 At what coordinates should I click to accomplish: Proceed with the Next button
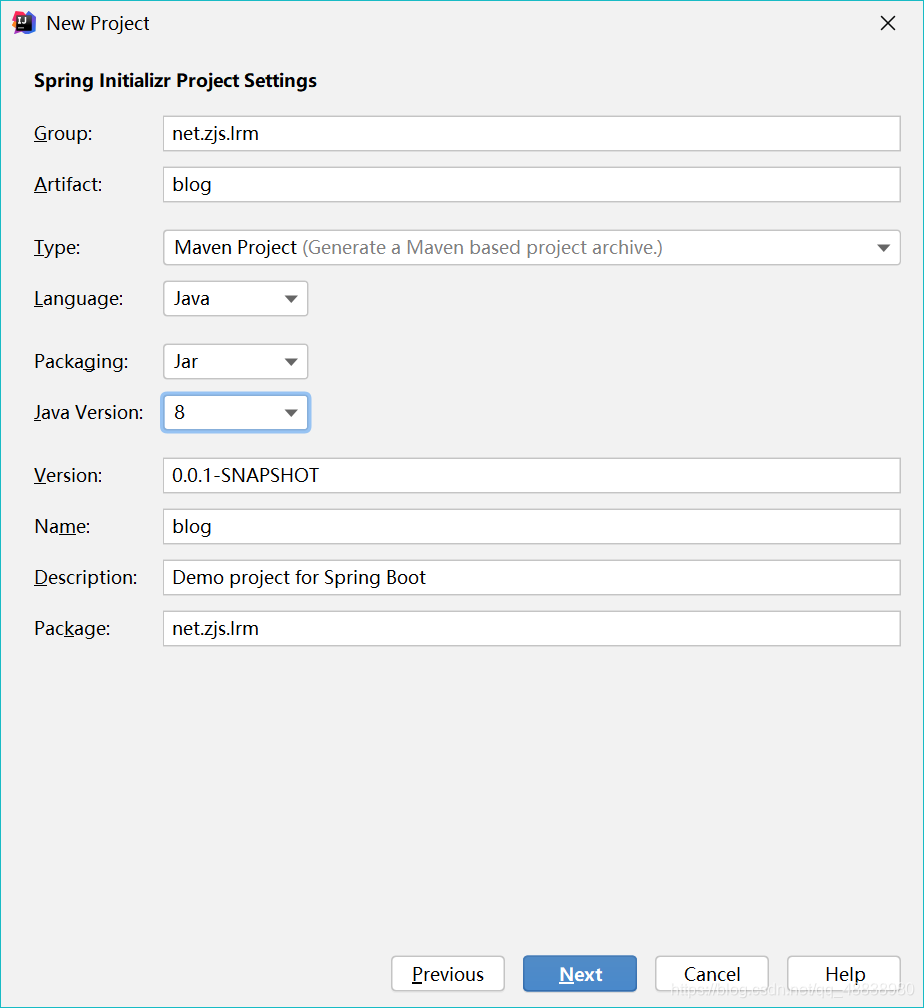(x=580, y=974)
